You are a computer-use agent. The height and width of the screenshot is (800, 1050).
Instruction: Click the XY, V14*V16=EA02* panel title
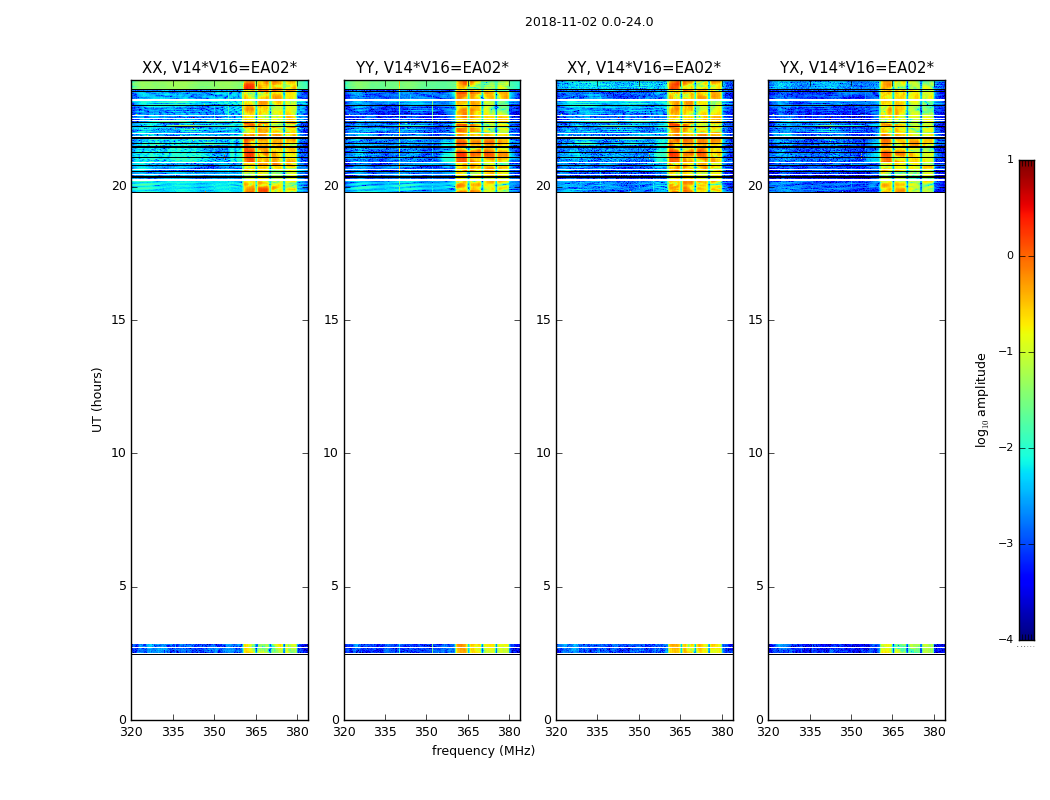click(644, 68)
